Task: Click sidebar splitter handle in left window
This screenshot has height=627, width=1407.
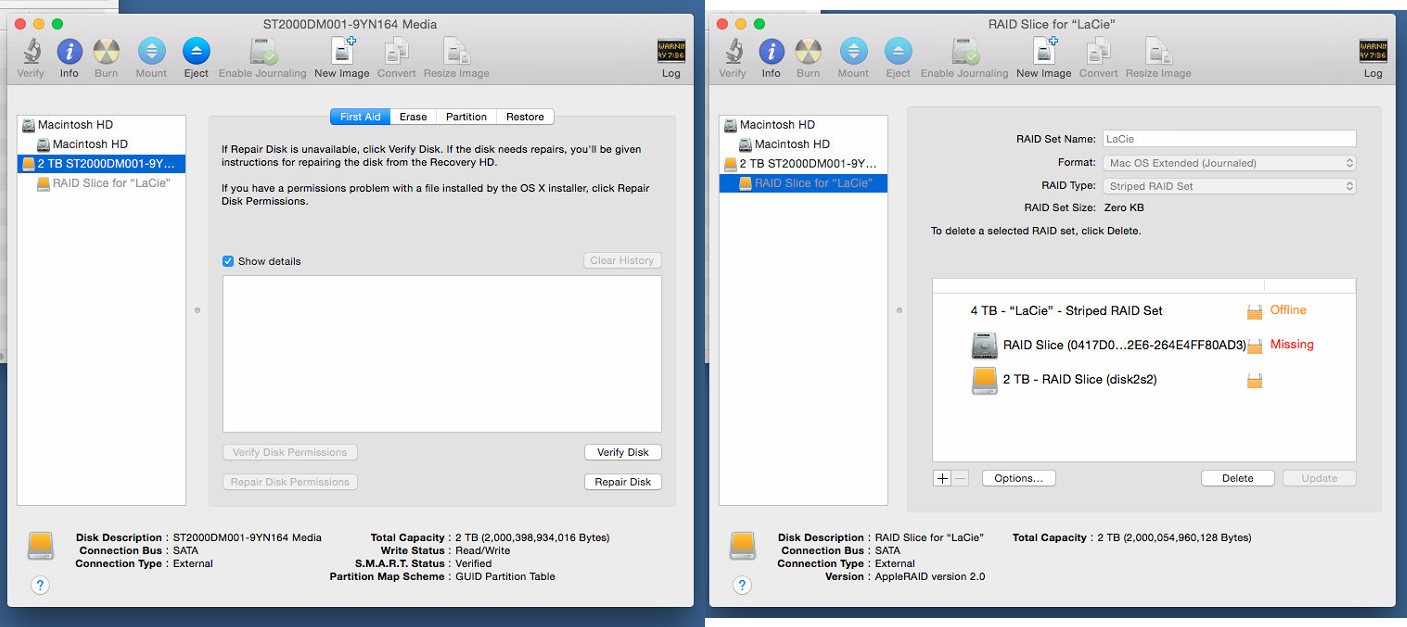Action: point(197,310)
